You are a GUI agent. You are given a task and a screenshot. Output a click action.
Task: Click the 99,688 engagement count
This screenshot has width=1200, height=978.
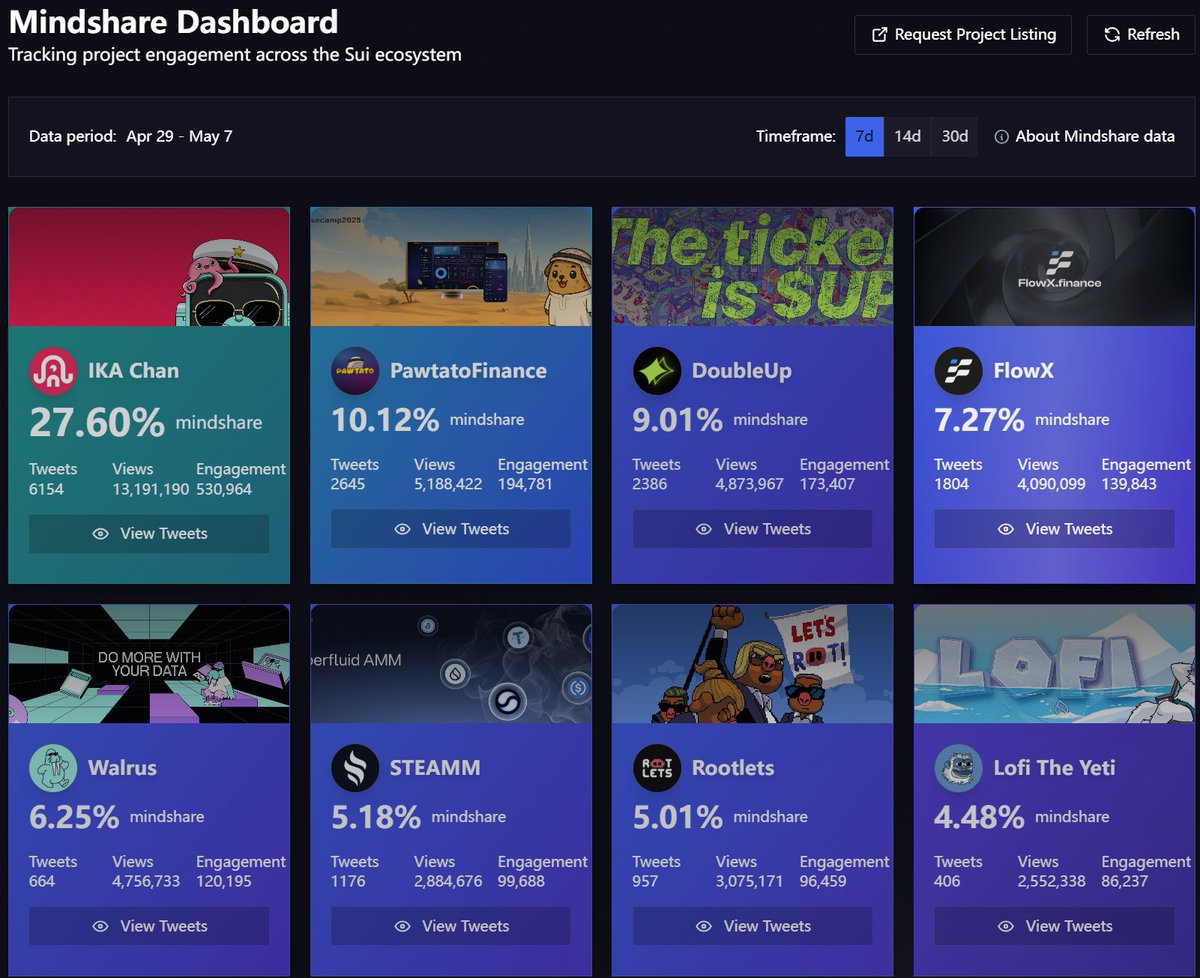(522, 881)
